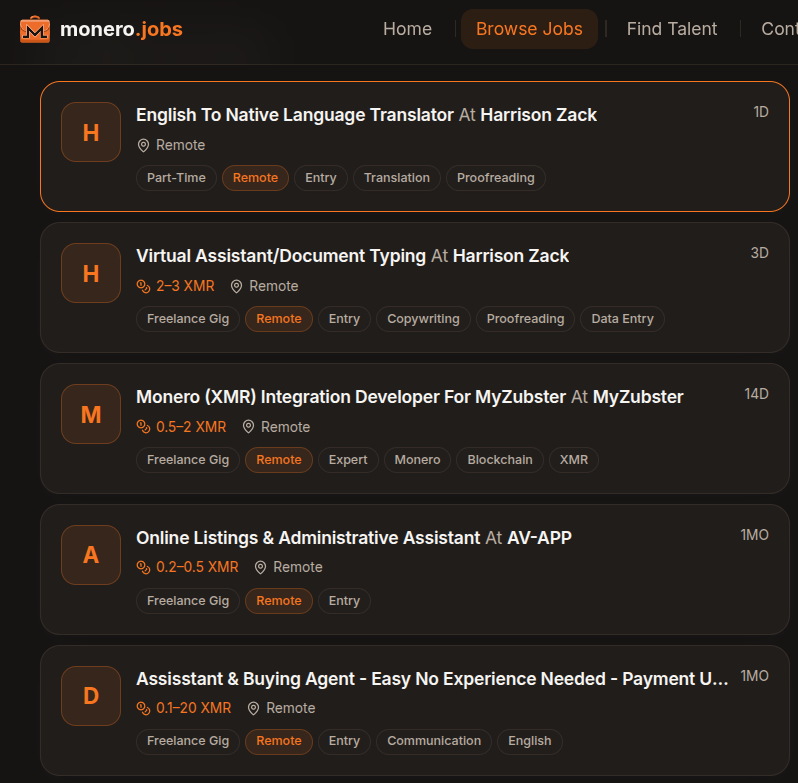The width and height of the screenshot is (798, 783).
Task: Select Entry tag on Translator job
Action: [x=321, y=178]
